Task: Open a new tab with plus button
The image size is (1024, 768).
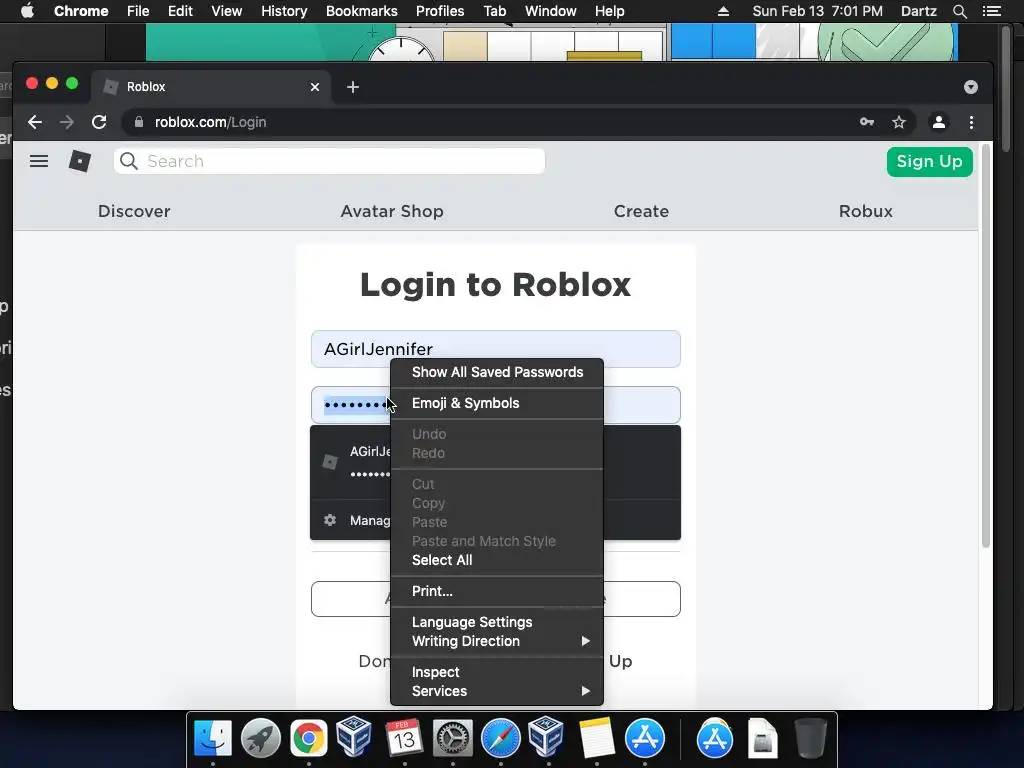Action: 353,87
